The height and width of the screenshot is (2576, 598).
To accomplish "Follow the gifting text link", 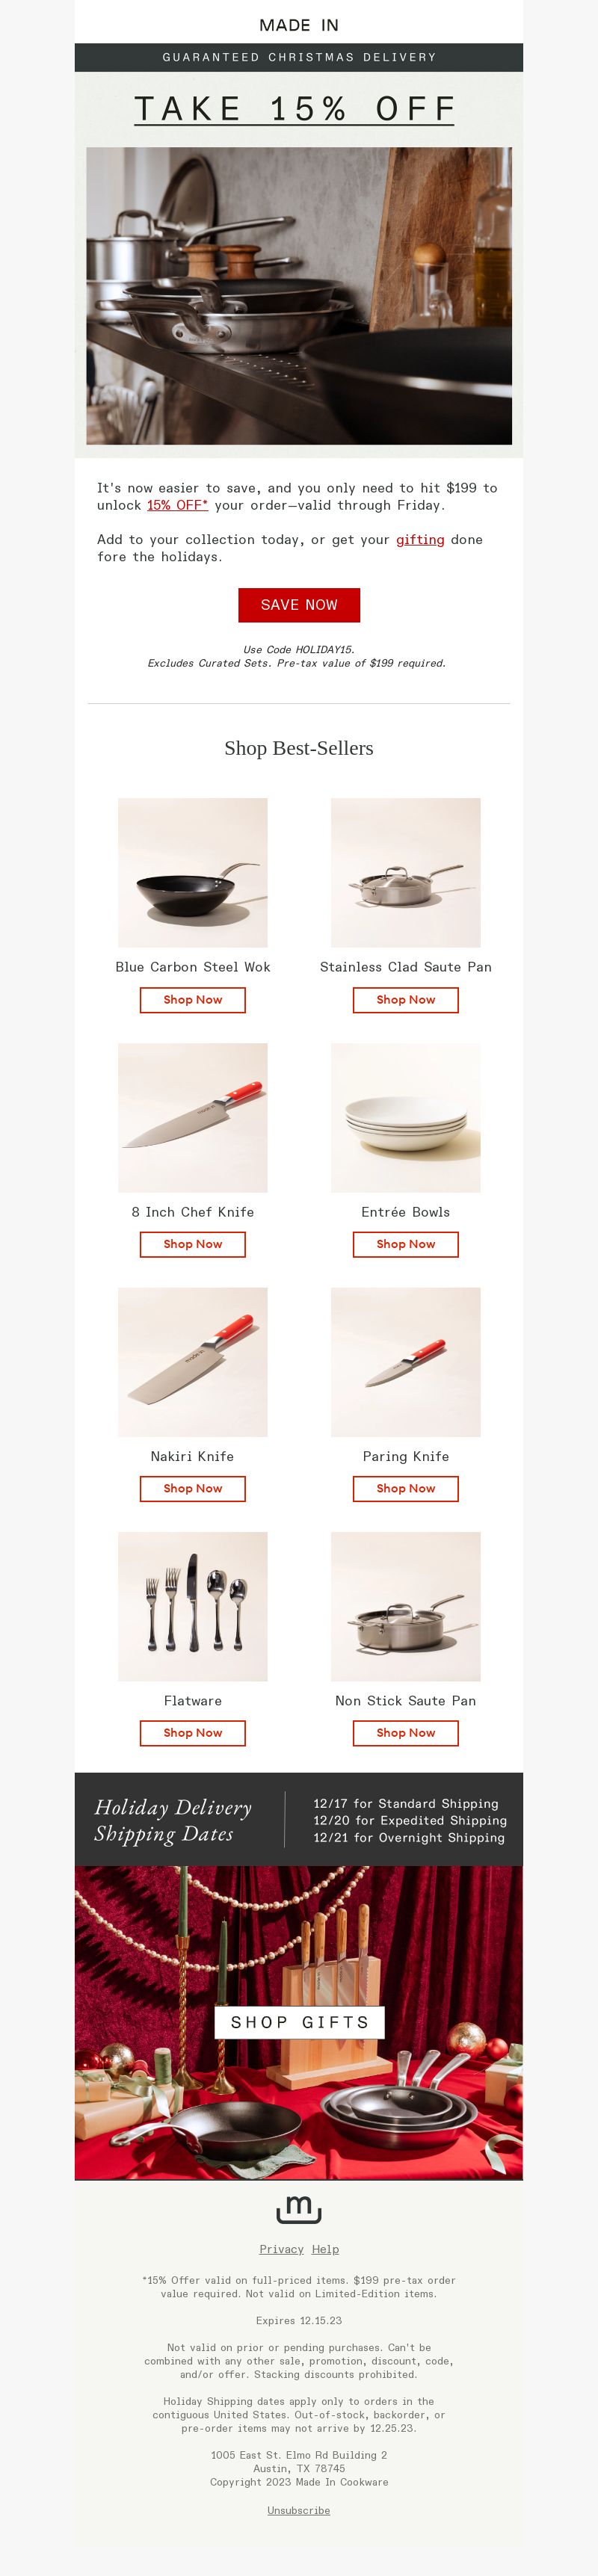I will (420, 539).
